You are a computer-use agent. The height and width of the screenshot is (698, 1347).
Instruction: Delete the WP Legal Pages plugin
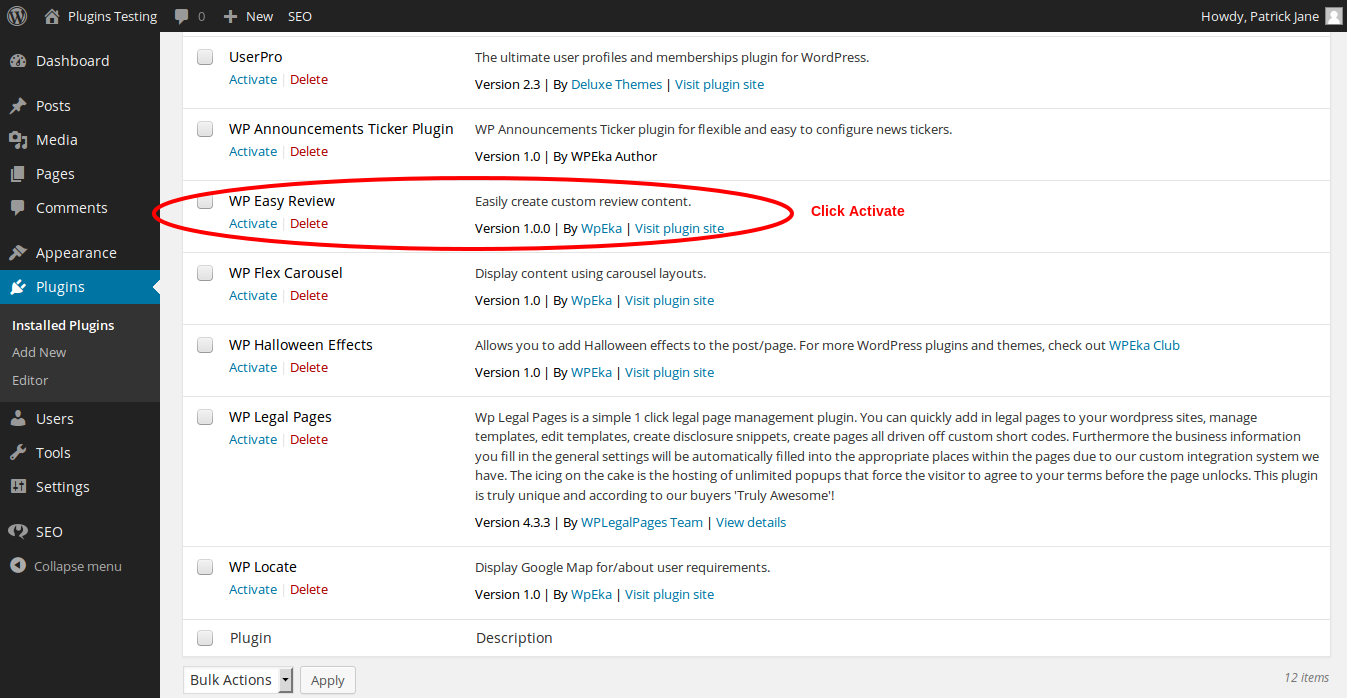(309, 440)
